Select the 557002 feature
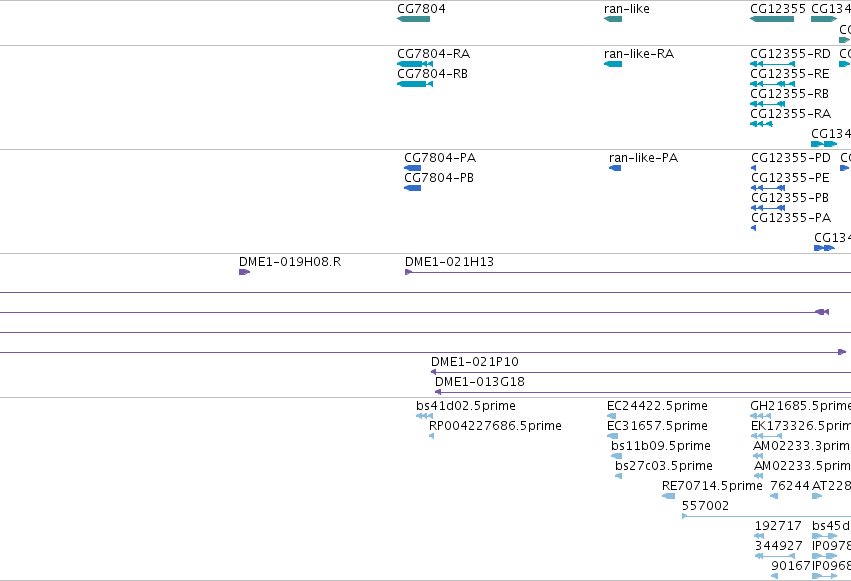The width and height of the screenshot is (851, 581). click(766, 516)
